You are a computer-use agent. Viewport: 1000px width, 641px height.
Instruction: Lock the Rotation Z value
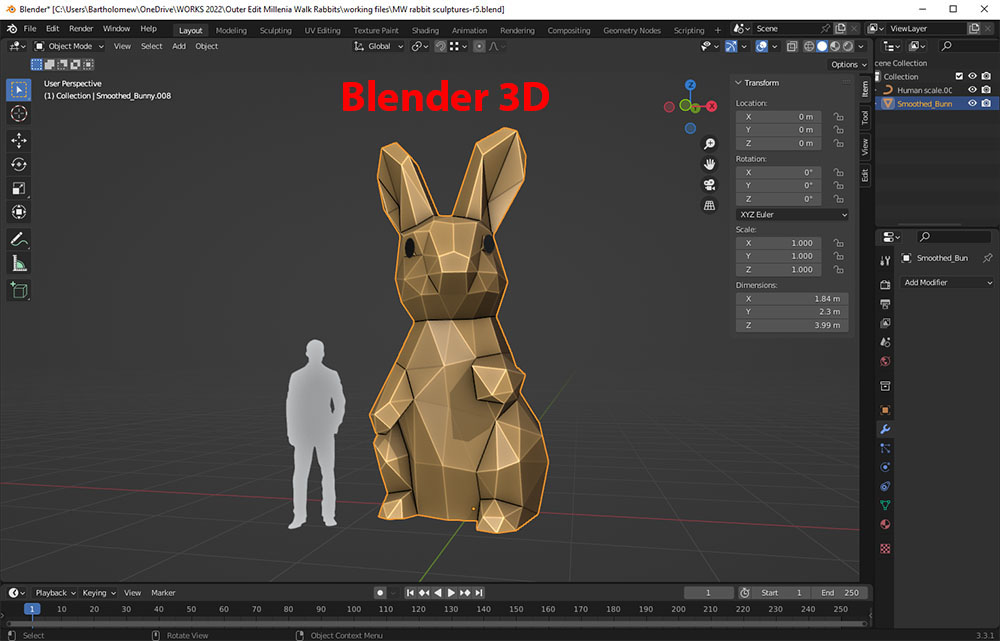click(839, 199)
